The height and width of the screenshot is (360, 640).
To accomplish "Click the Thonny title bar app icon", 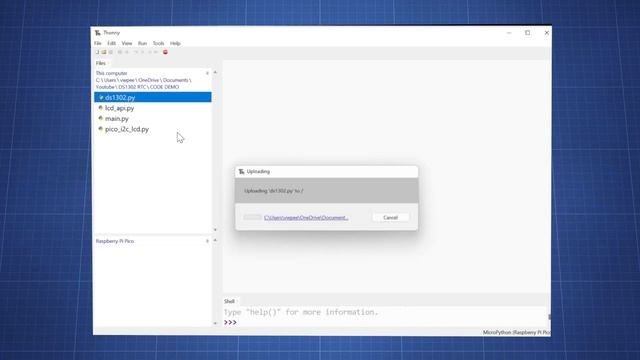I will [98, 33].
